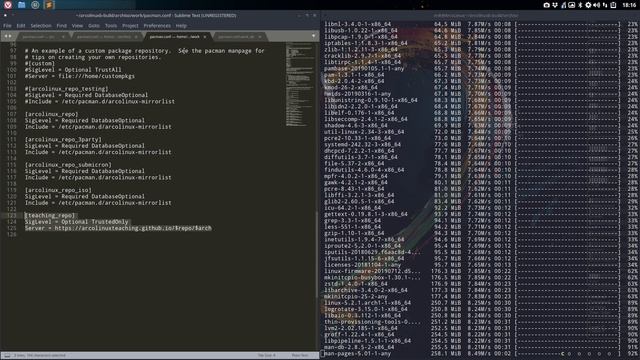This screenshot has height=360, width=640.
Task: Open the Plain Text syntax selector
Action: 300,356
